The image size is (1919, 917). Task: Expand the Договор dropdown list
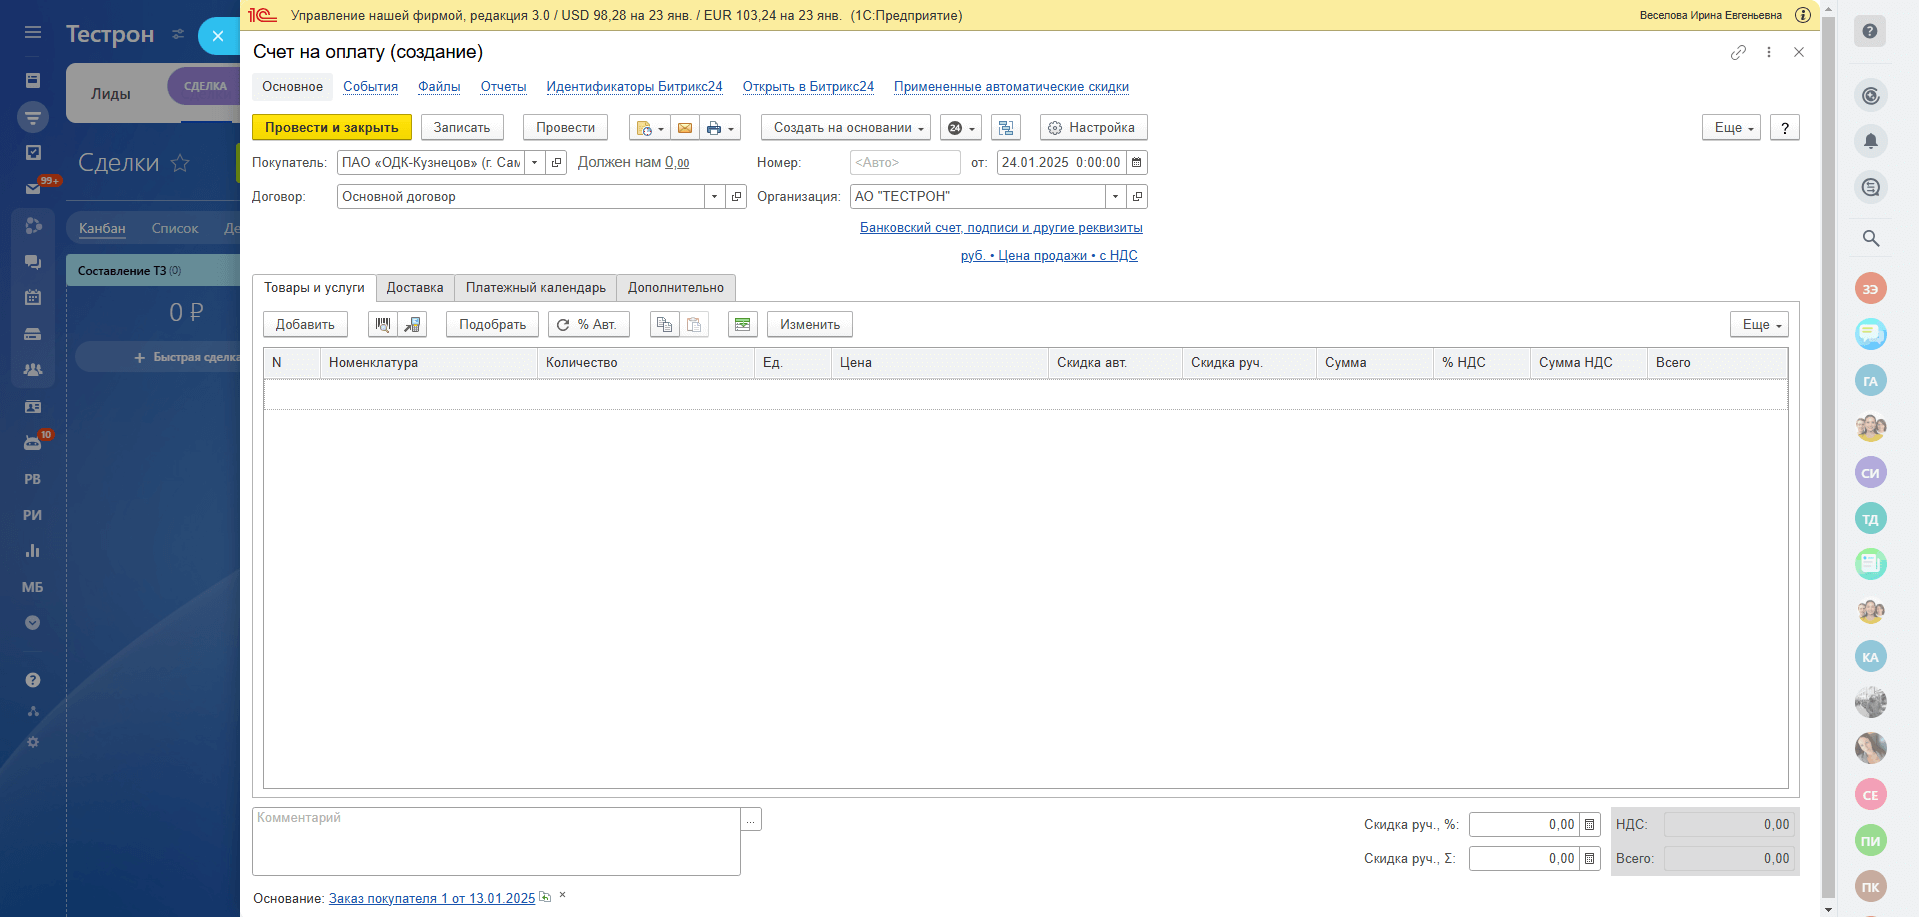click(714, 197)
